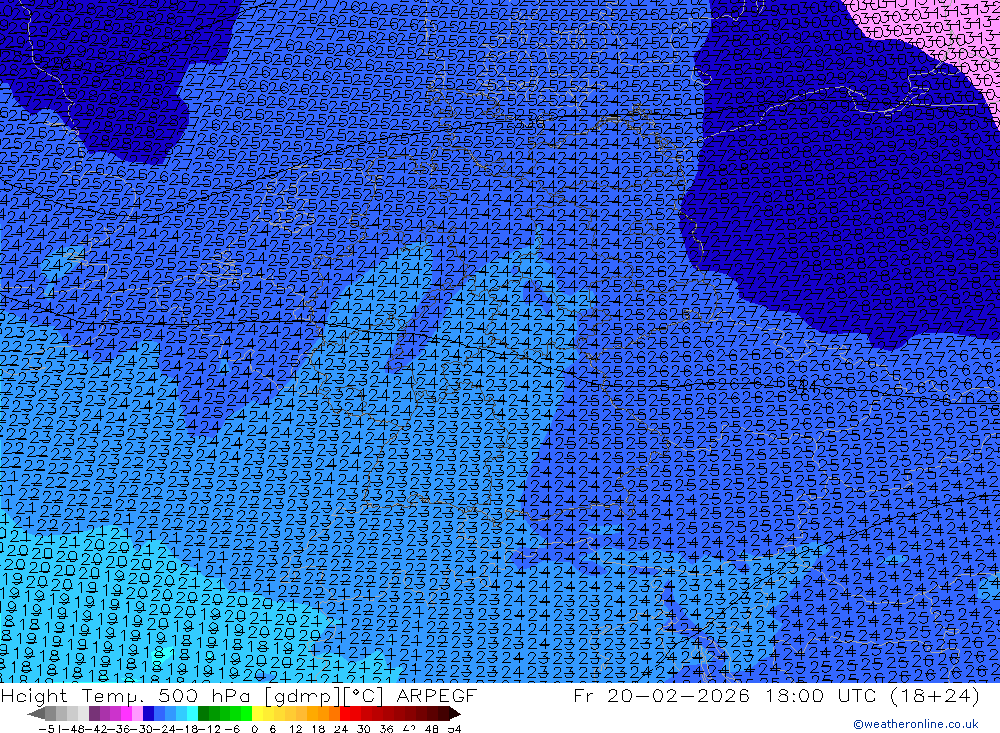Click the light pink legend swatch left of dark blue
1000x733 pixels.
137,713
